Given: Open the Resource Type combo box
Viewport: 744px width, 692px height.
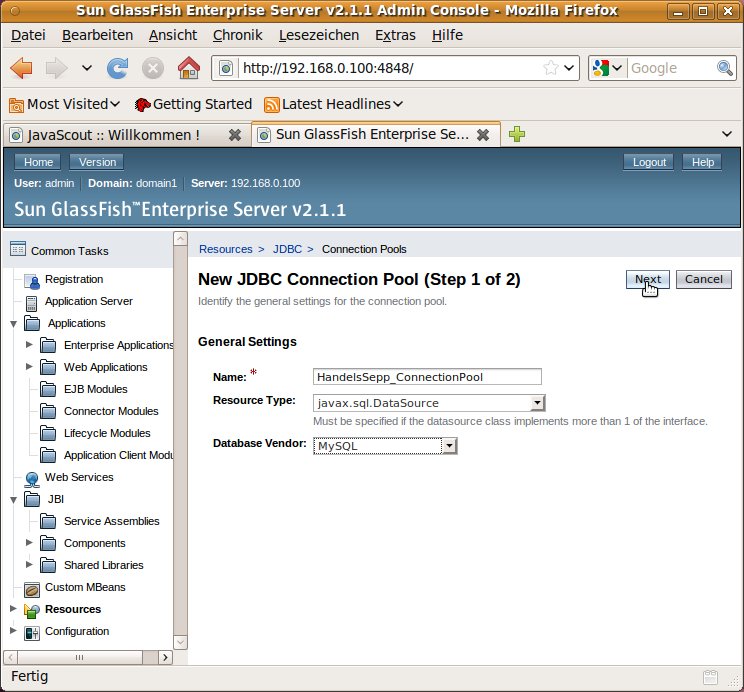Looking at the screenshot, I should [x=537, y=403].
